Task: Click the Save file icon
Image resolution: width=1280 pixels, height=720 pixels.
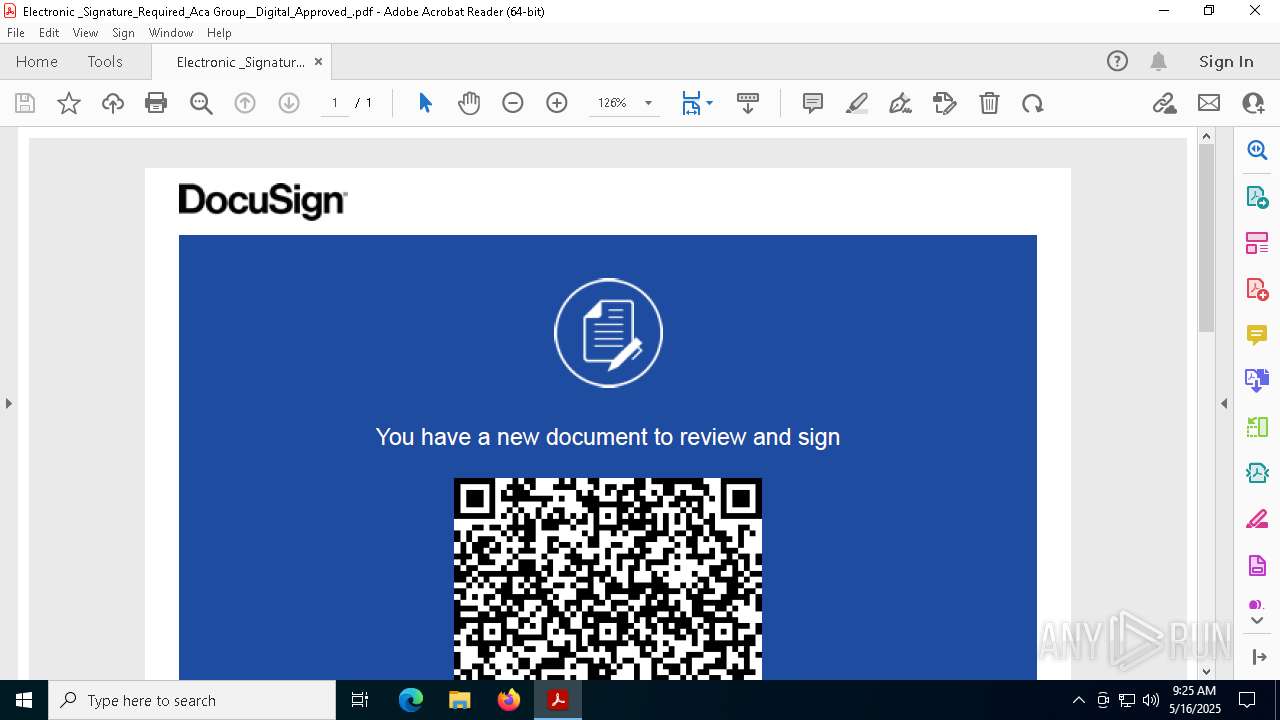Action: click(x=25, y=103)
